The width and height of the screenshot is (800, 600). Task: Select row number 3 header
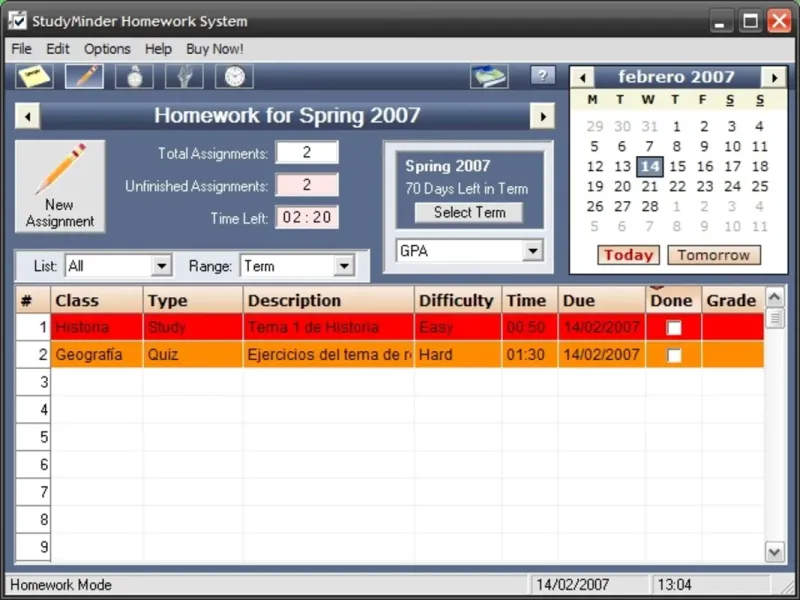click(33, 382)
